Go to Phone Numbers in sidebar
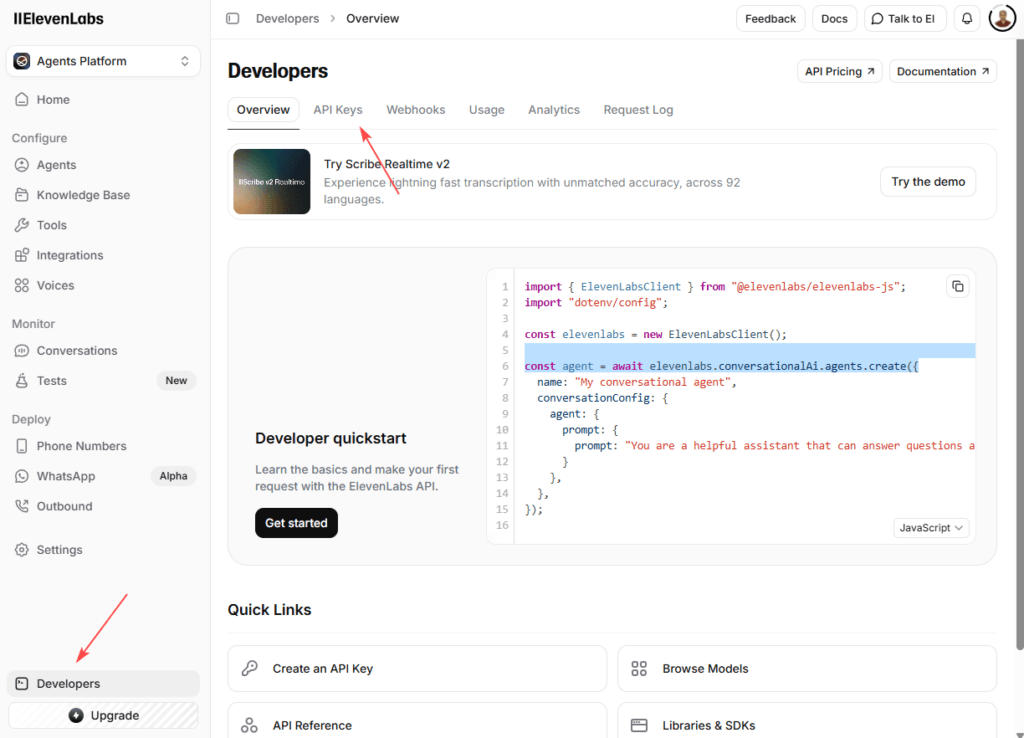Viewport: 1024px width, 738px height. click(x=81, y=446)
